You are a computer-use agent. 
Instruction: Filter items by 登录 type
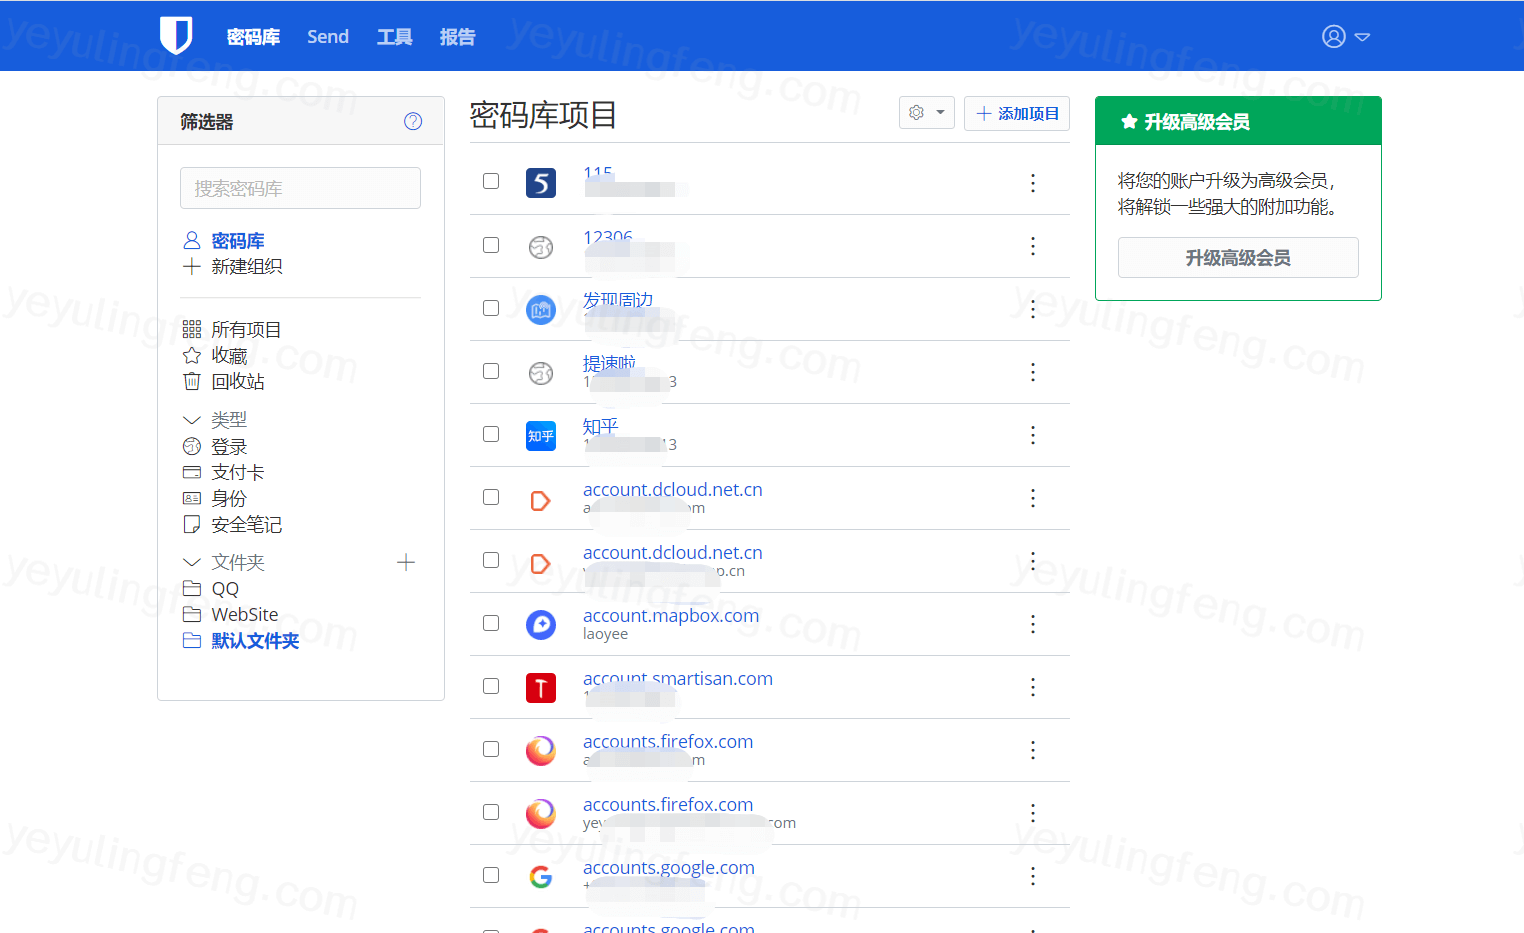tap(229, 447)
